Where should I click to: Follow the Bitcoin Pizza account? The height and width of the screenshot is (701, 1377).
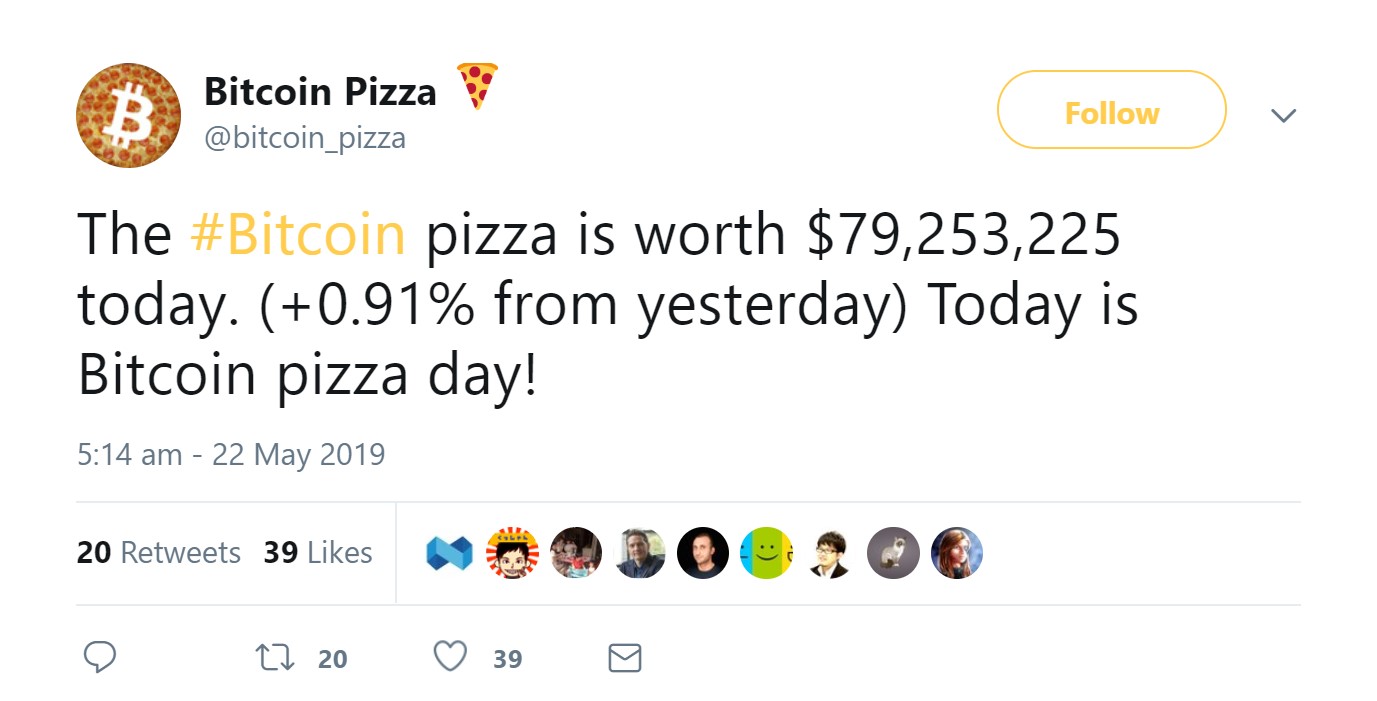[1111, 113]
